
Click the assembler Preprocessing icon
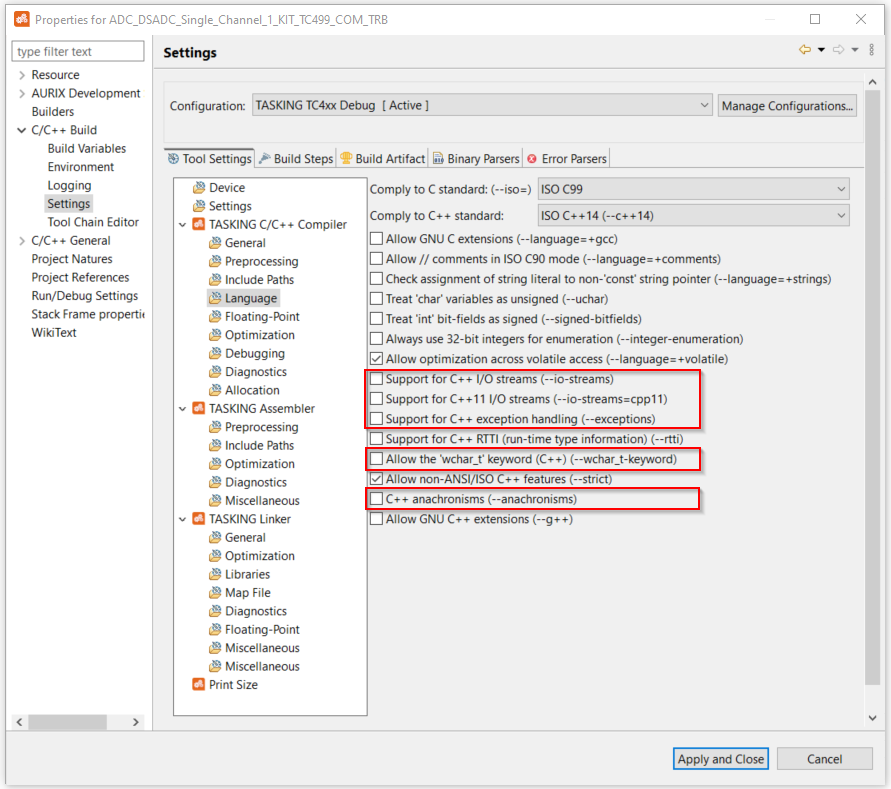[x=214, y=427]
